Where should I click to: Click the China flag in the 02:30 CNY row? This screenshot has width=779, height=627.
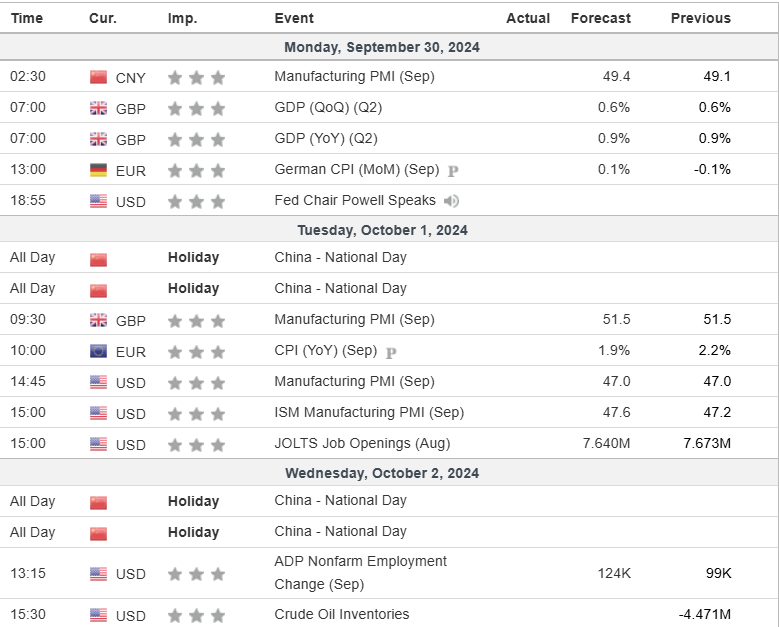pyautogui.click(x=98, y=77)
